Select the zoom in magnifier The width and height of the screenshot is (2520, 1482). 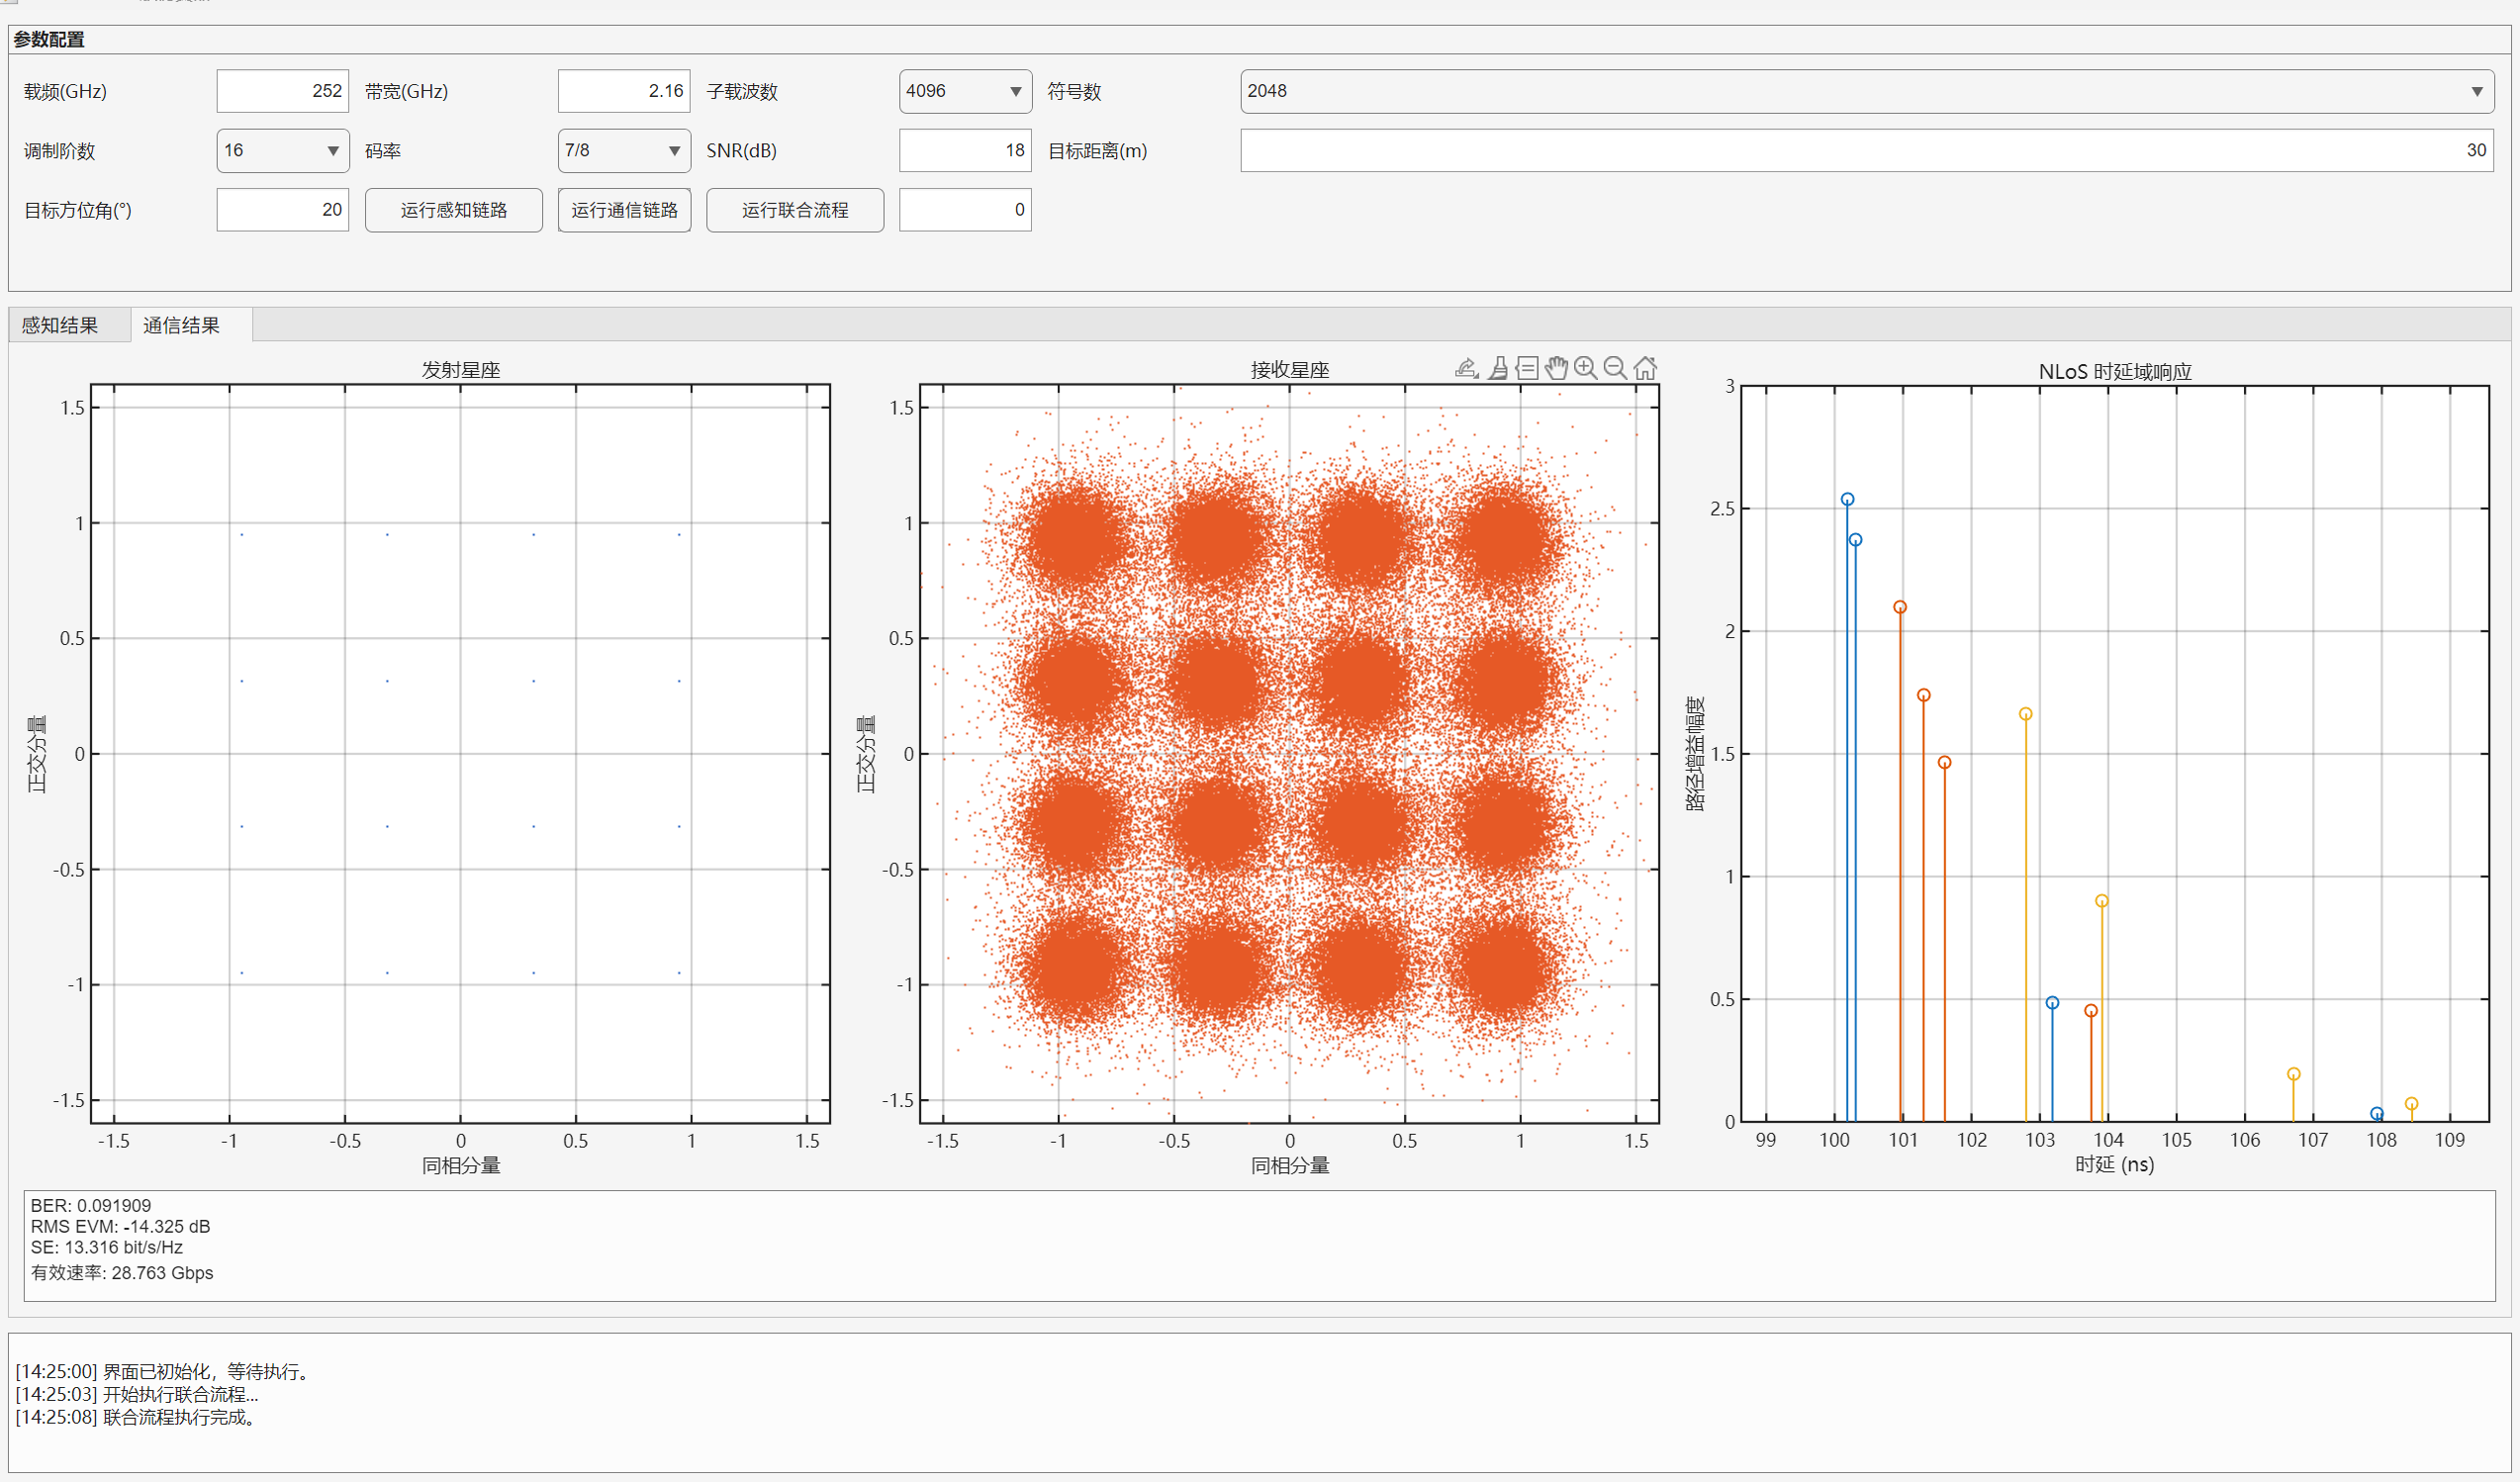point(1585,368)
